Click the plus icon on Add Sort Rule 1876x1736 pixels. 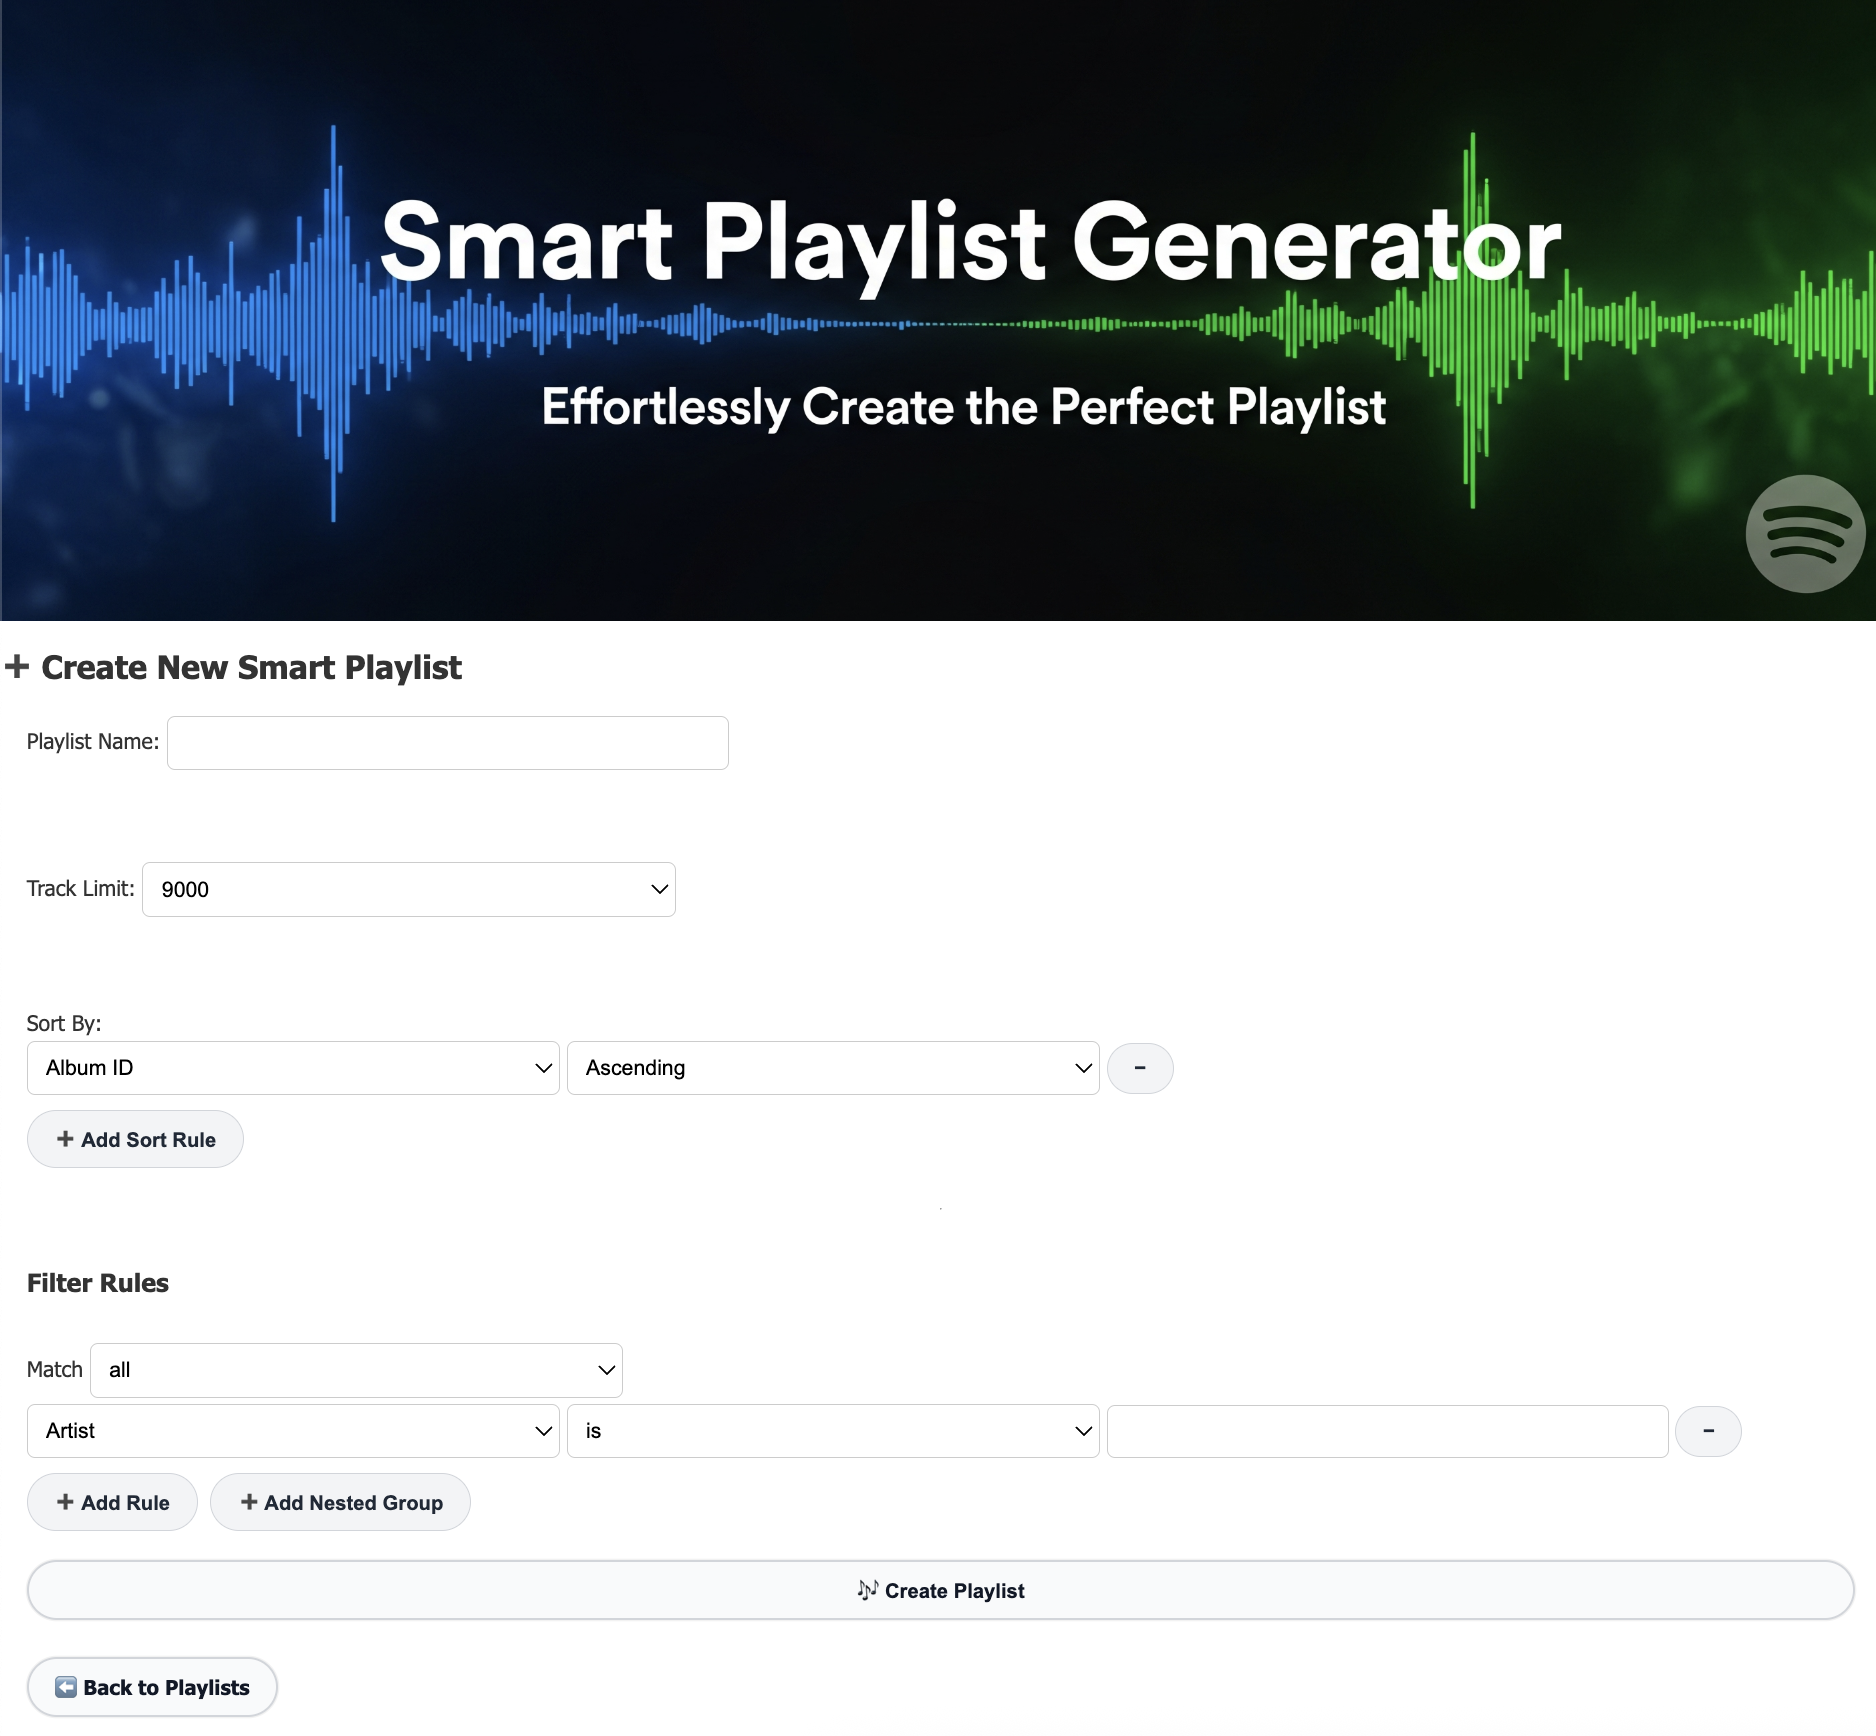pos(65,1139)
